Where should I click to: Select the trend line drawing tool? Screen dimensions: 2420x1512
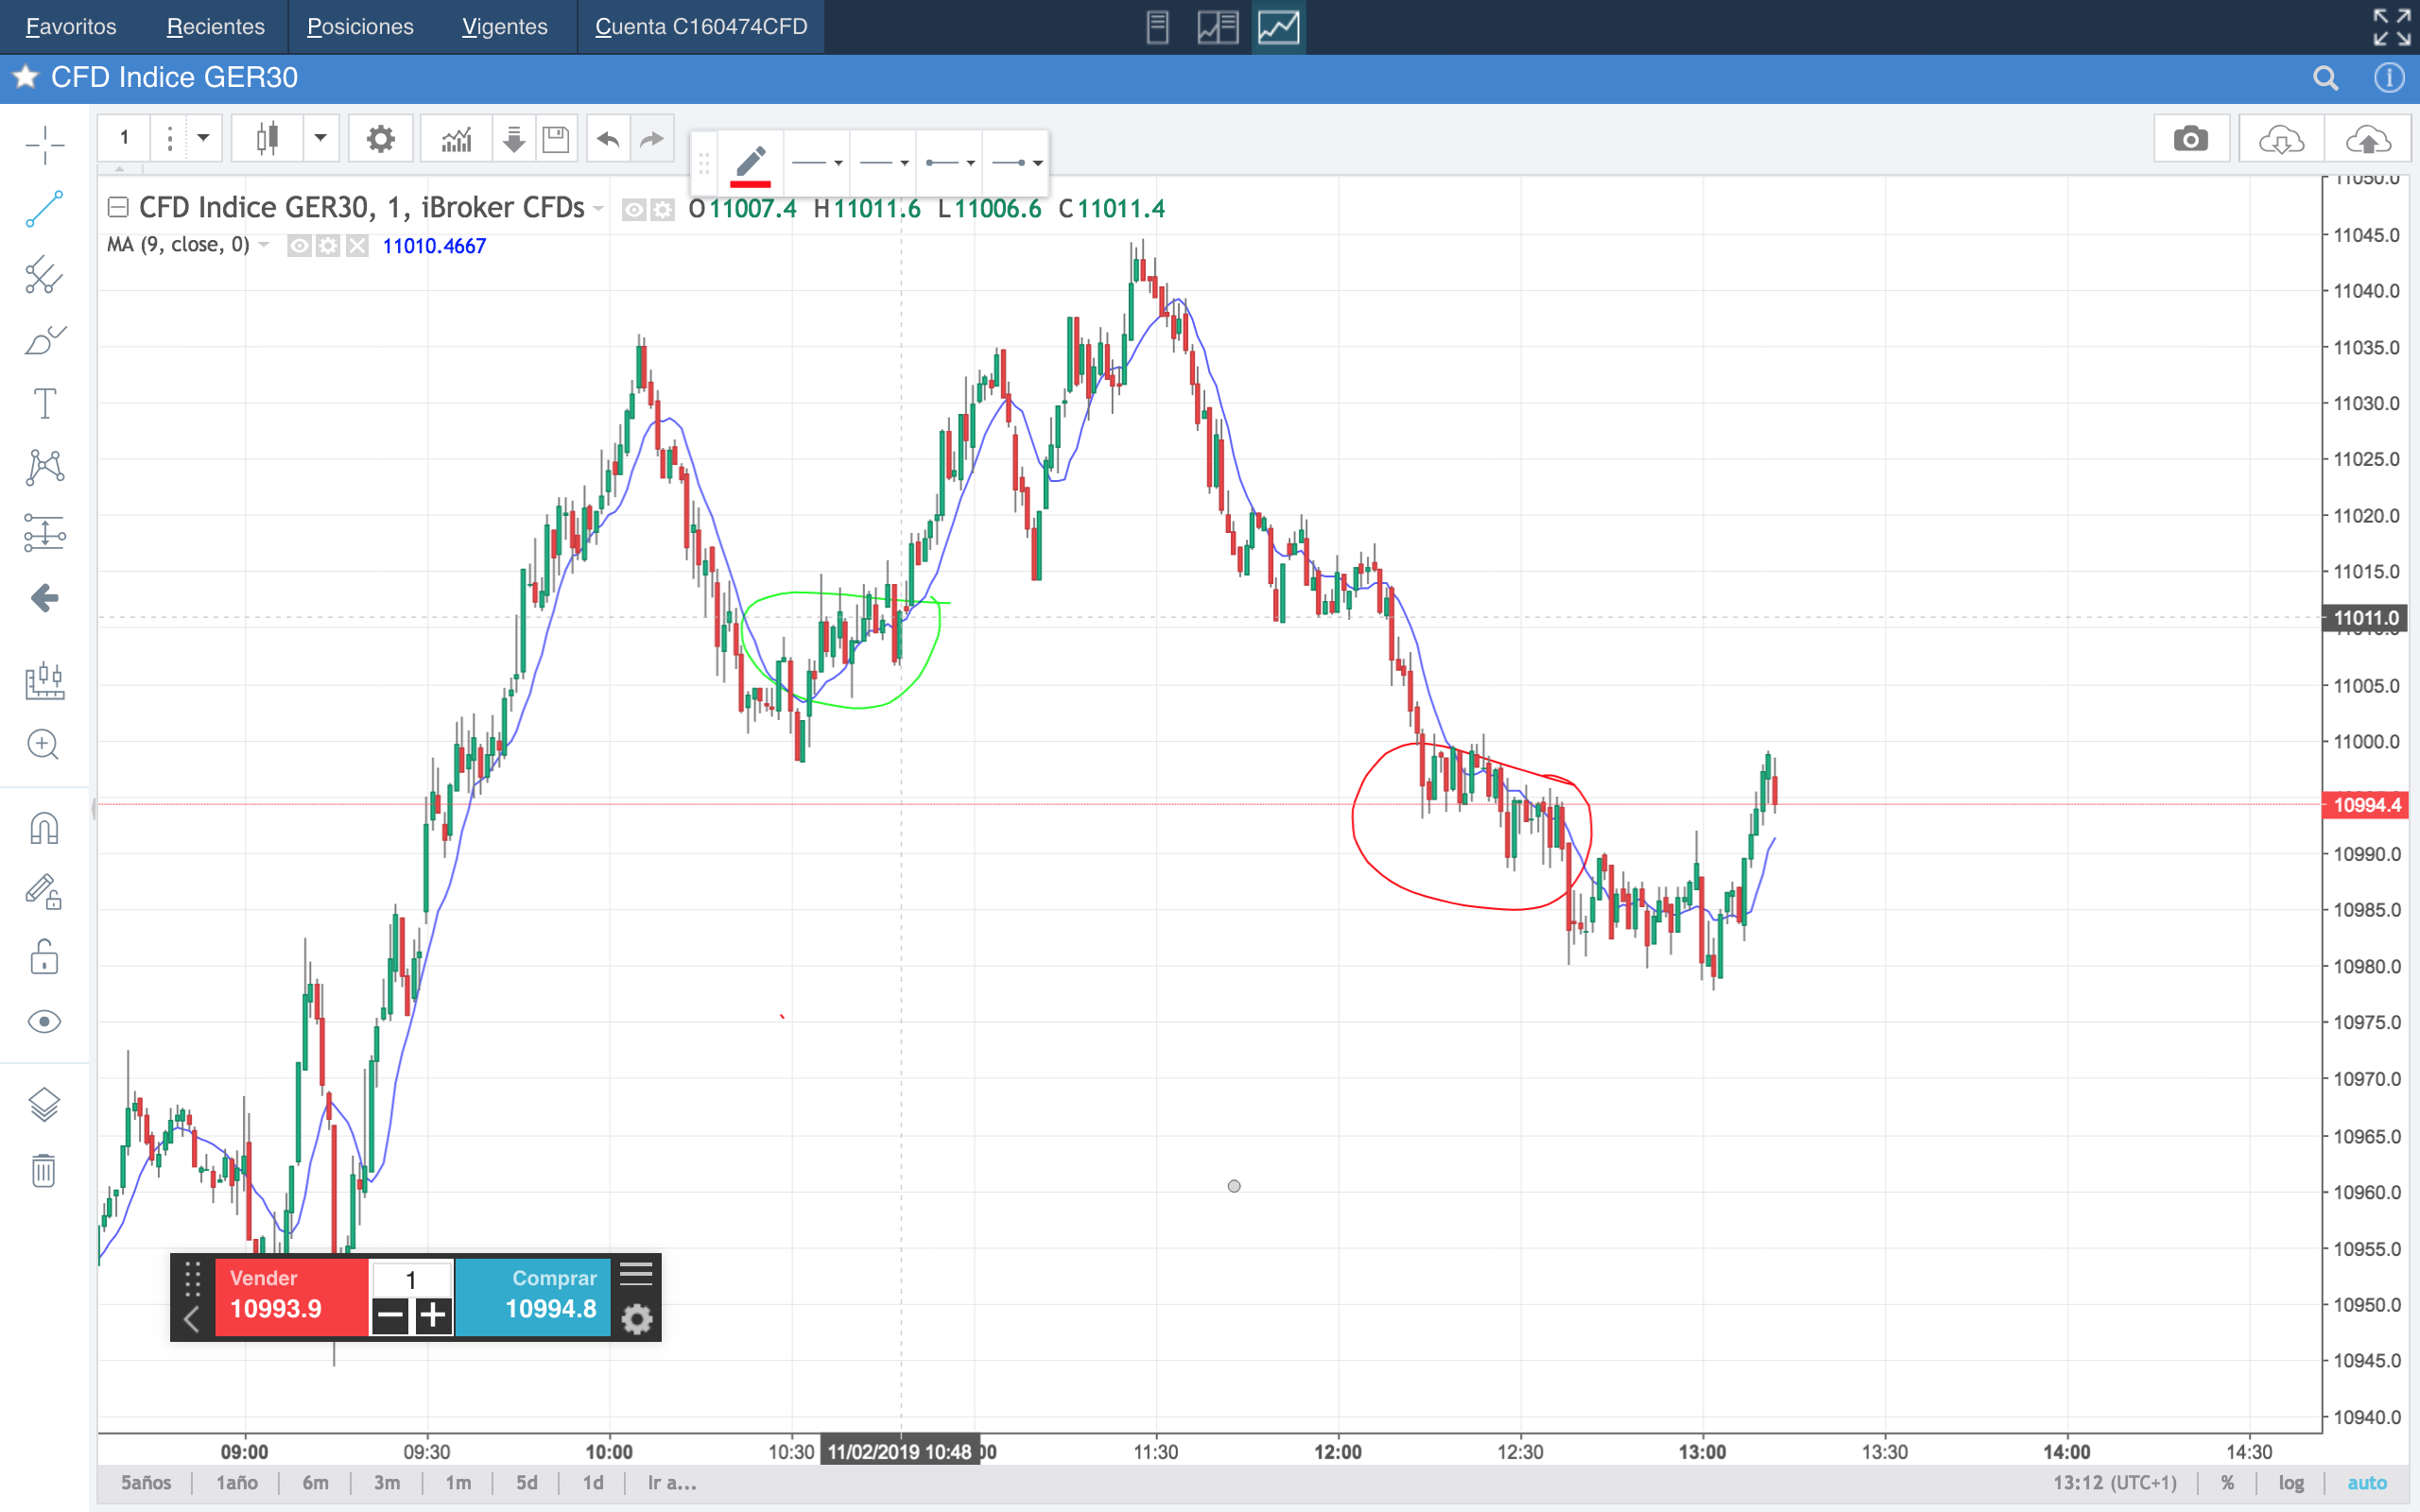point(44,209)
